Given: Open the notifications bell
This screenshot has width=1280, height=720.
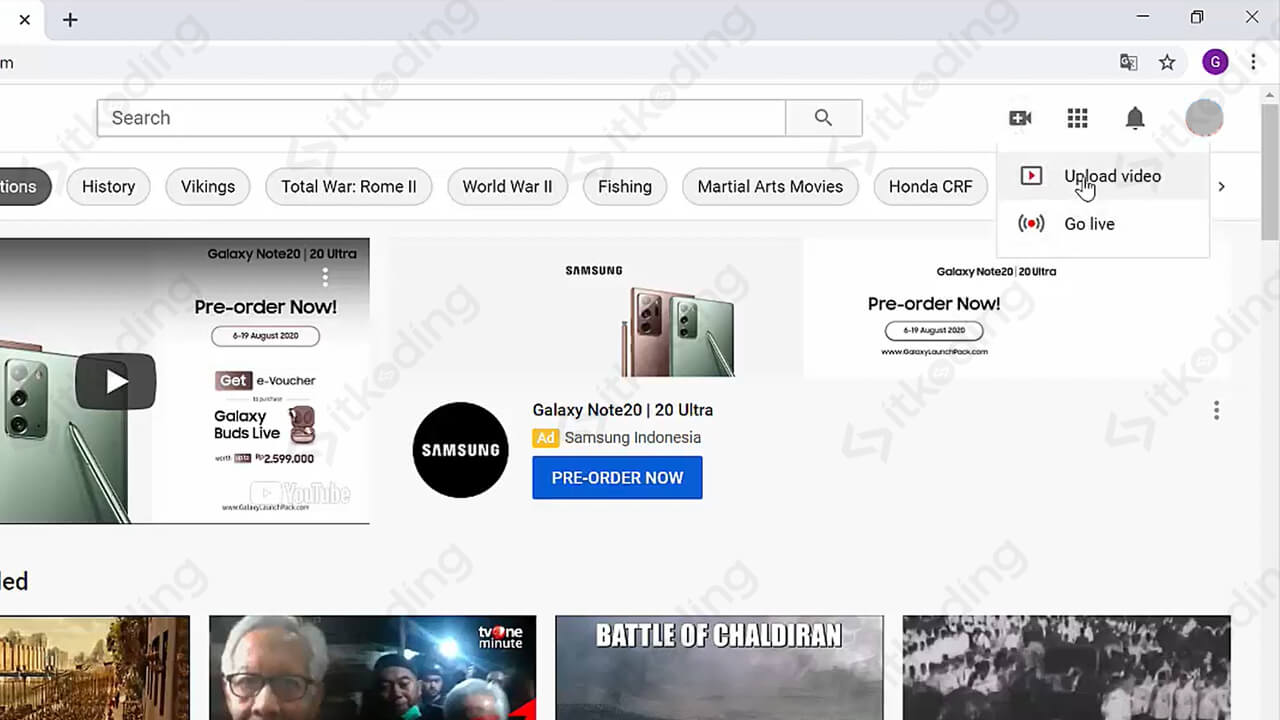Looking at the screenshot, I should click(1135, 118).
